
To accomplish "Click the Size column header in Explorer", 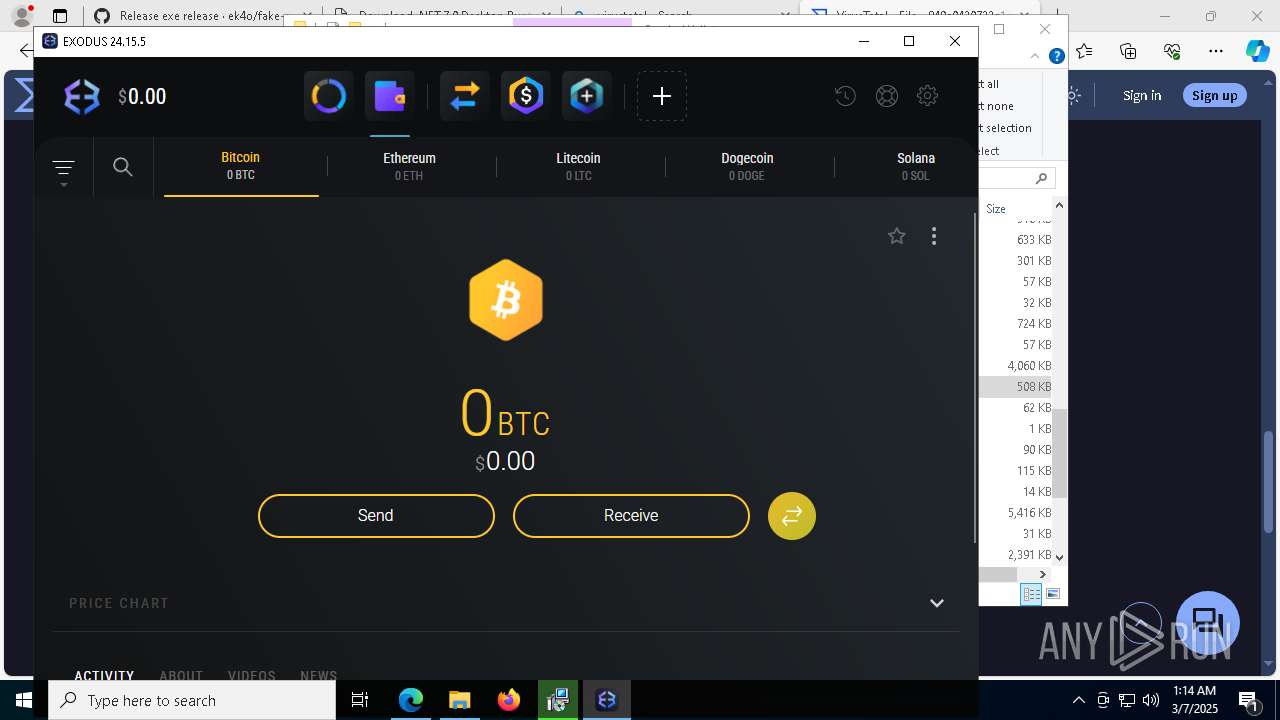I will 996,209.
